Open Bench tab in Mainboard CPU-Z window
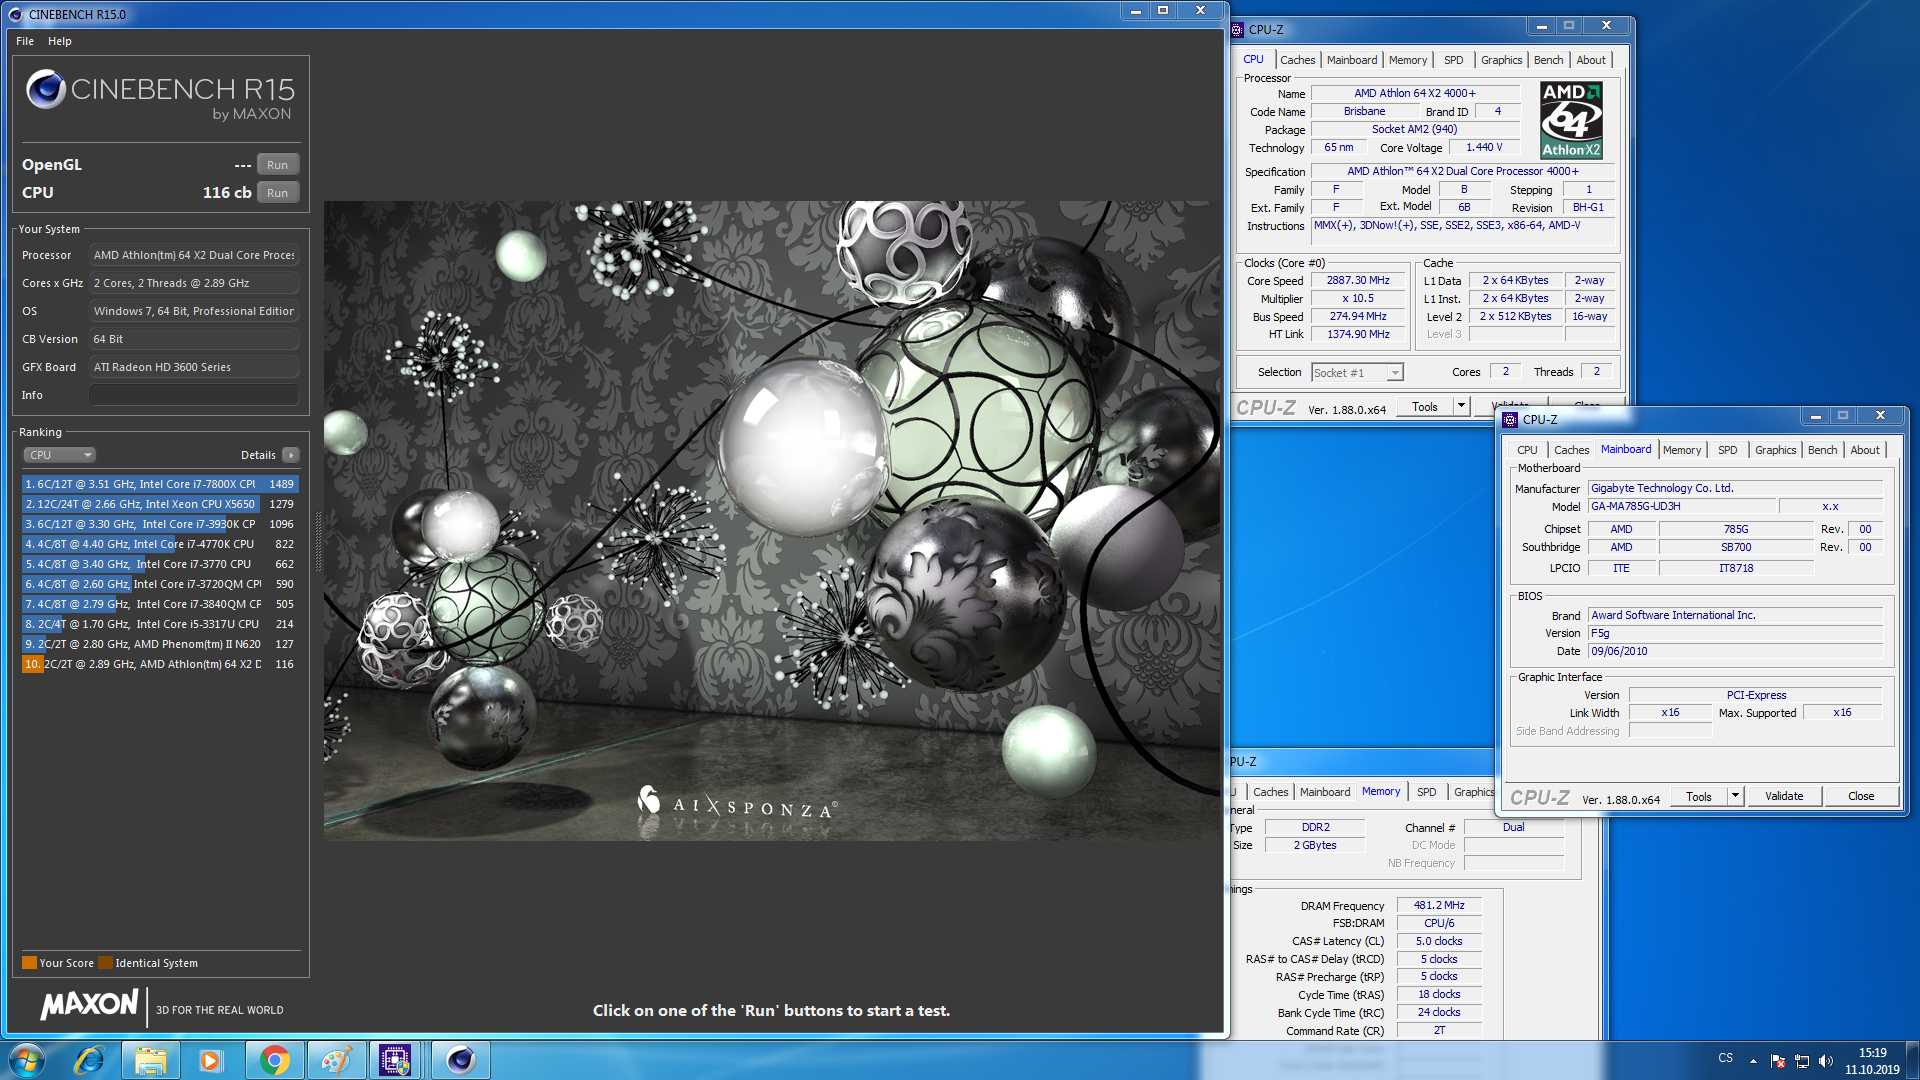Screen dimensions: 1920x1080 pyautogui.click(x=1822, y=450)
